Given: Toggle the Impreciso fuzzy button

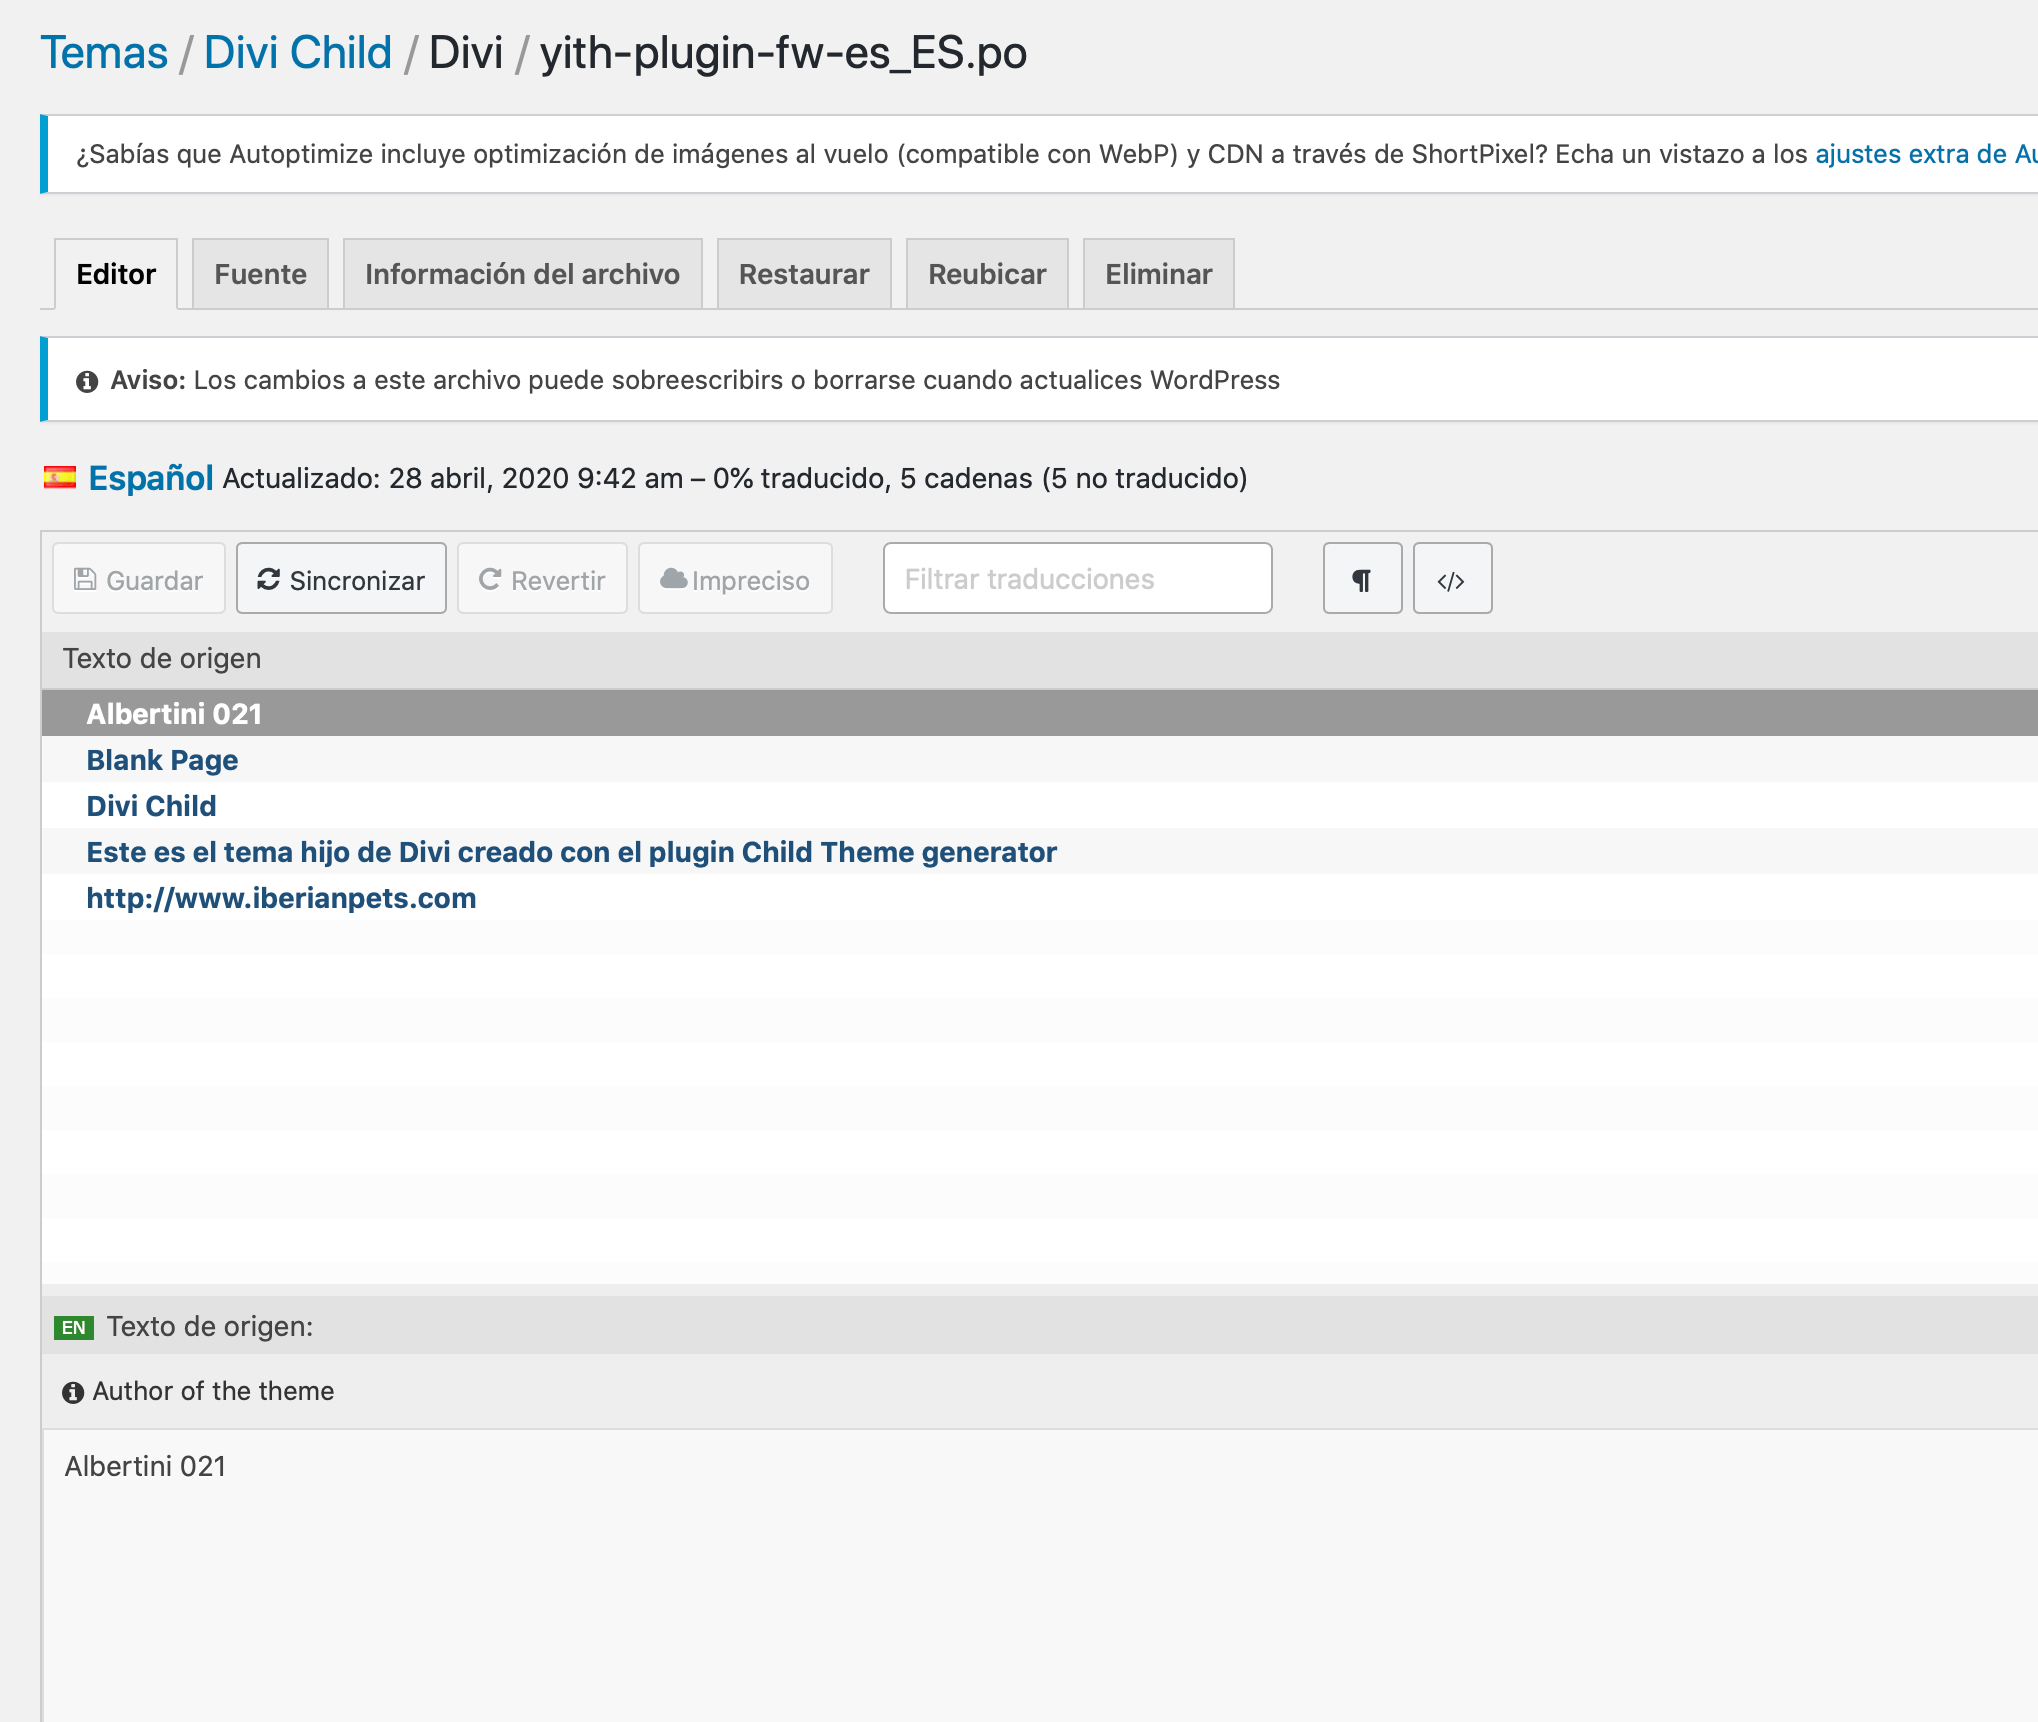Looking at the screenshot, I should 735,579.
